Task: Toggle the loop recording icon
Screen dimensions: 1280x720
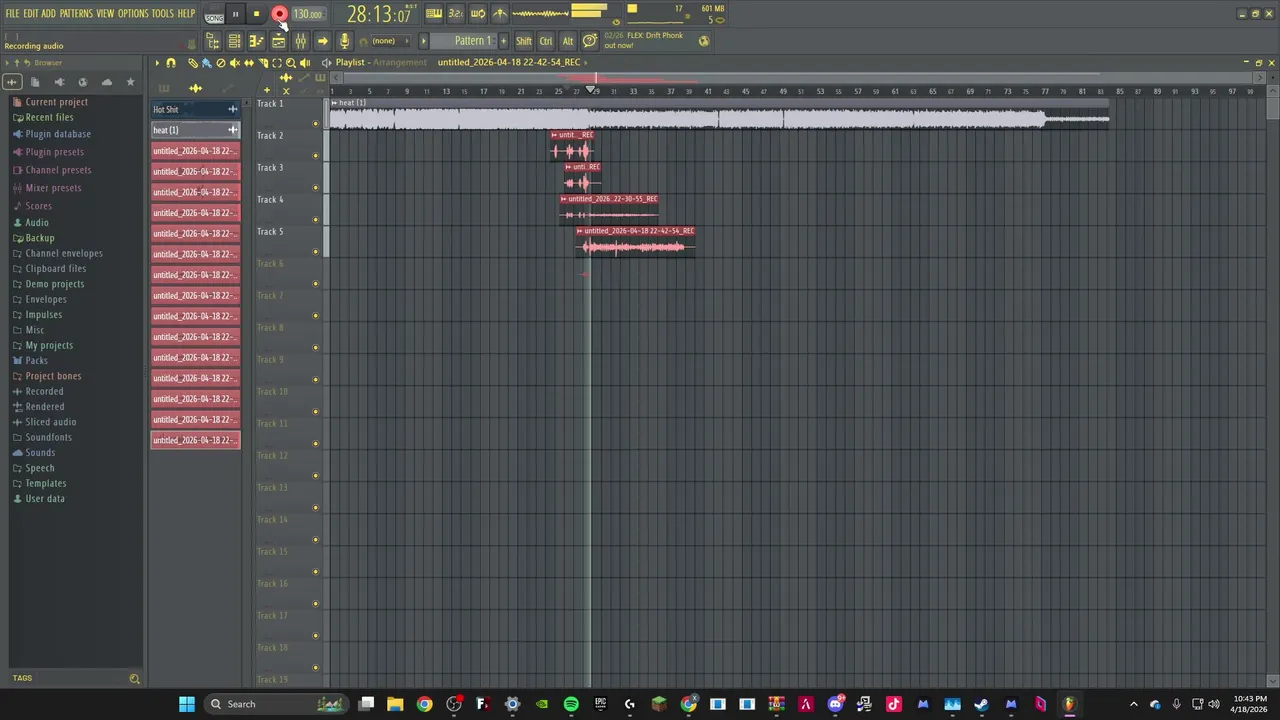Action: [x=478, y=13]
